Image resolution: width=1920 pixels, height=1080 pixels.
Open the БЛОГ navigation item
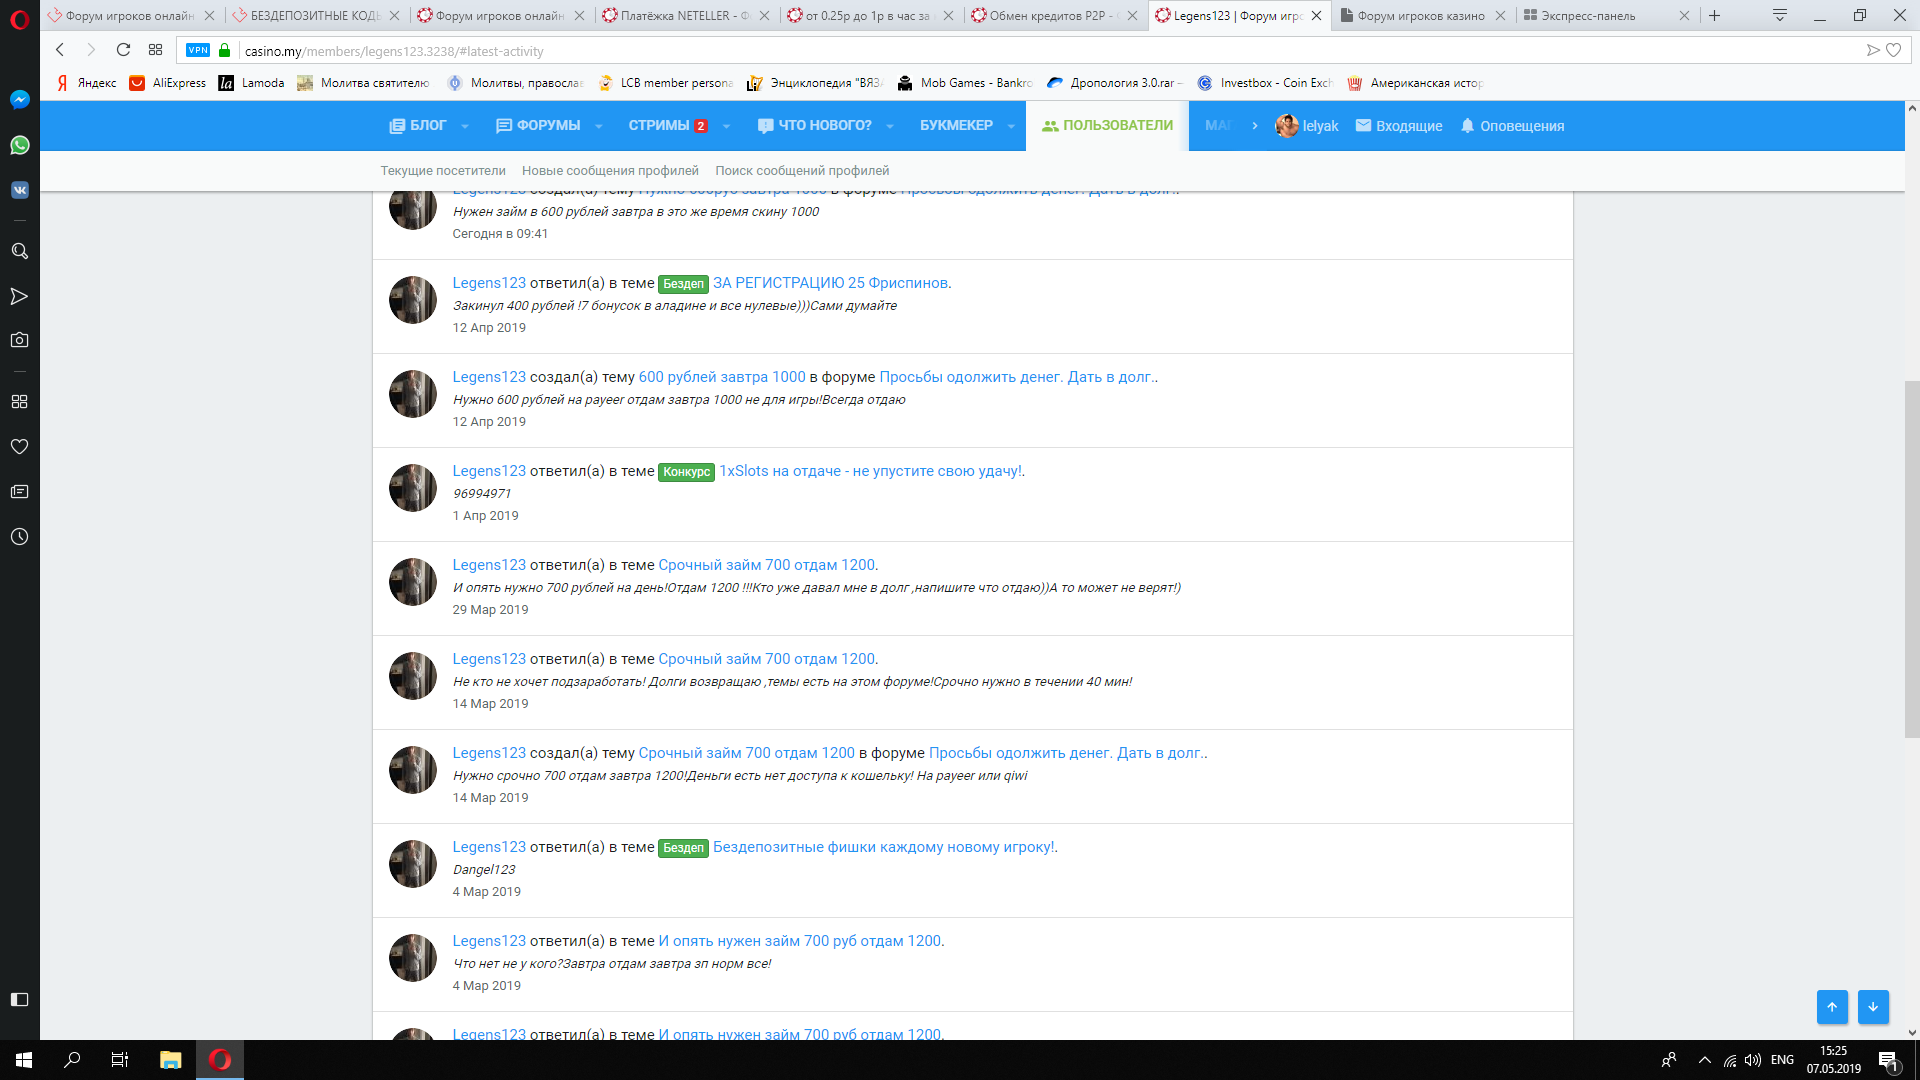pos(418,126)
